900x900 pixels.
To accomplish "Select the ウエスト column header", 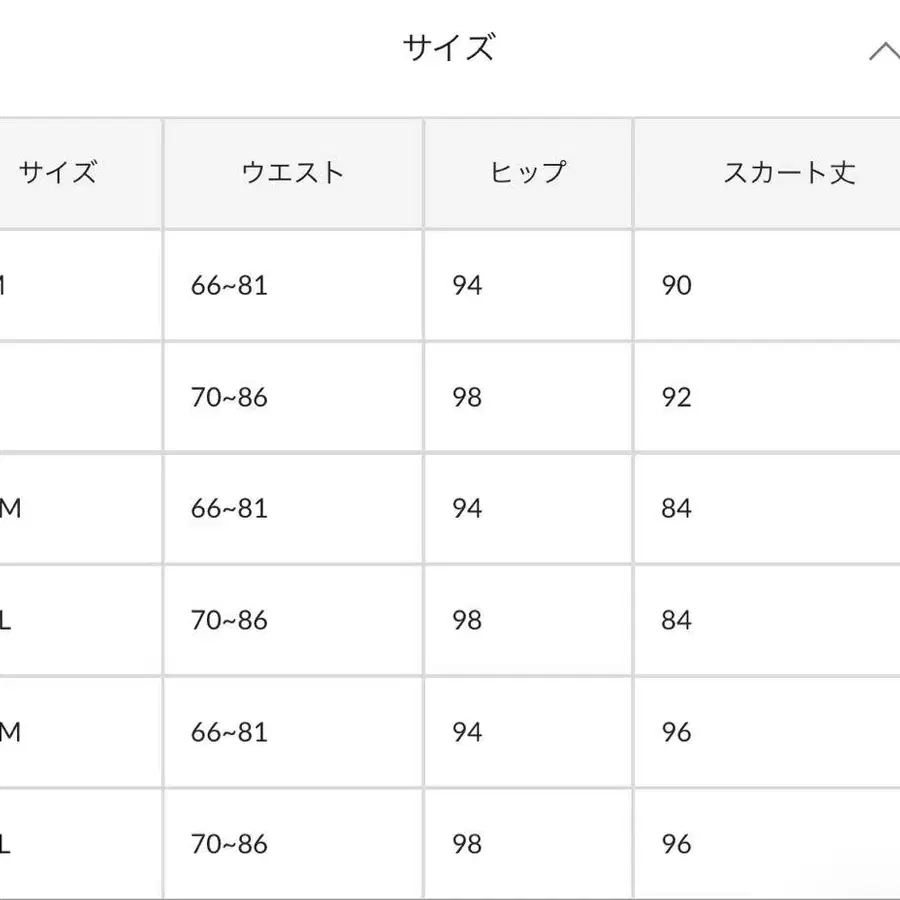I will click(293, 173).
